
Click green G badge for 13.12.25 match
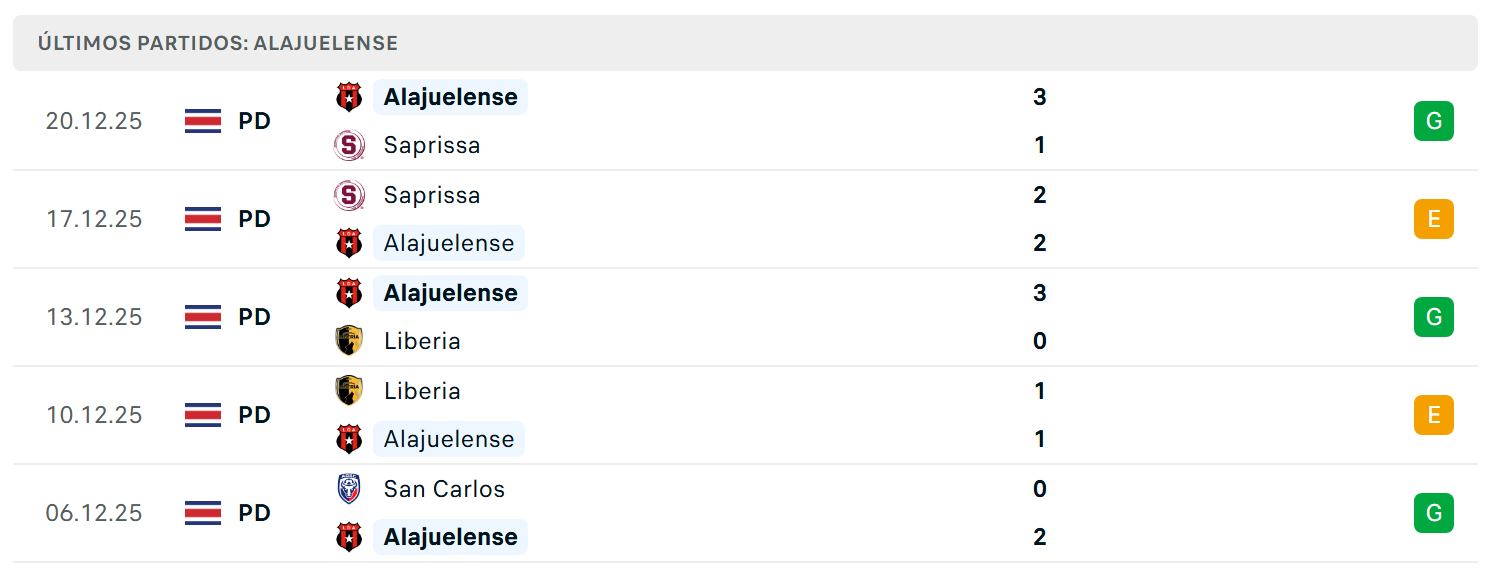click(x=1433, y=317)
